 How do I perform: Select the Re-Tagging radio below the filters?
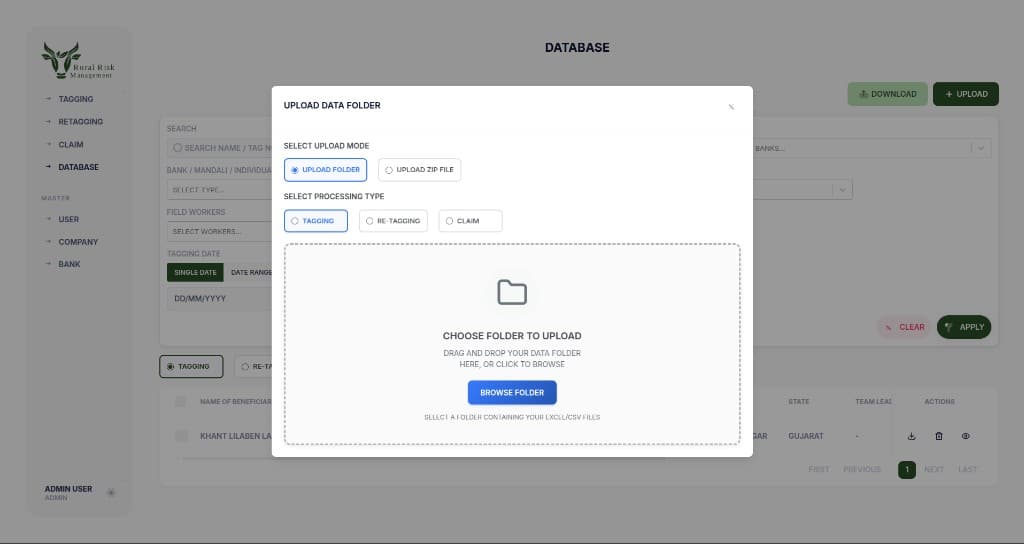pos(253,366)
